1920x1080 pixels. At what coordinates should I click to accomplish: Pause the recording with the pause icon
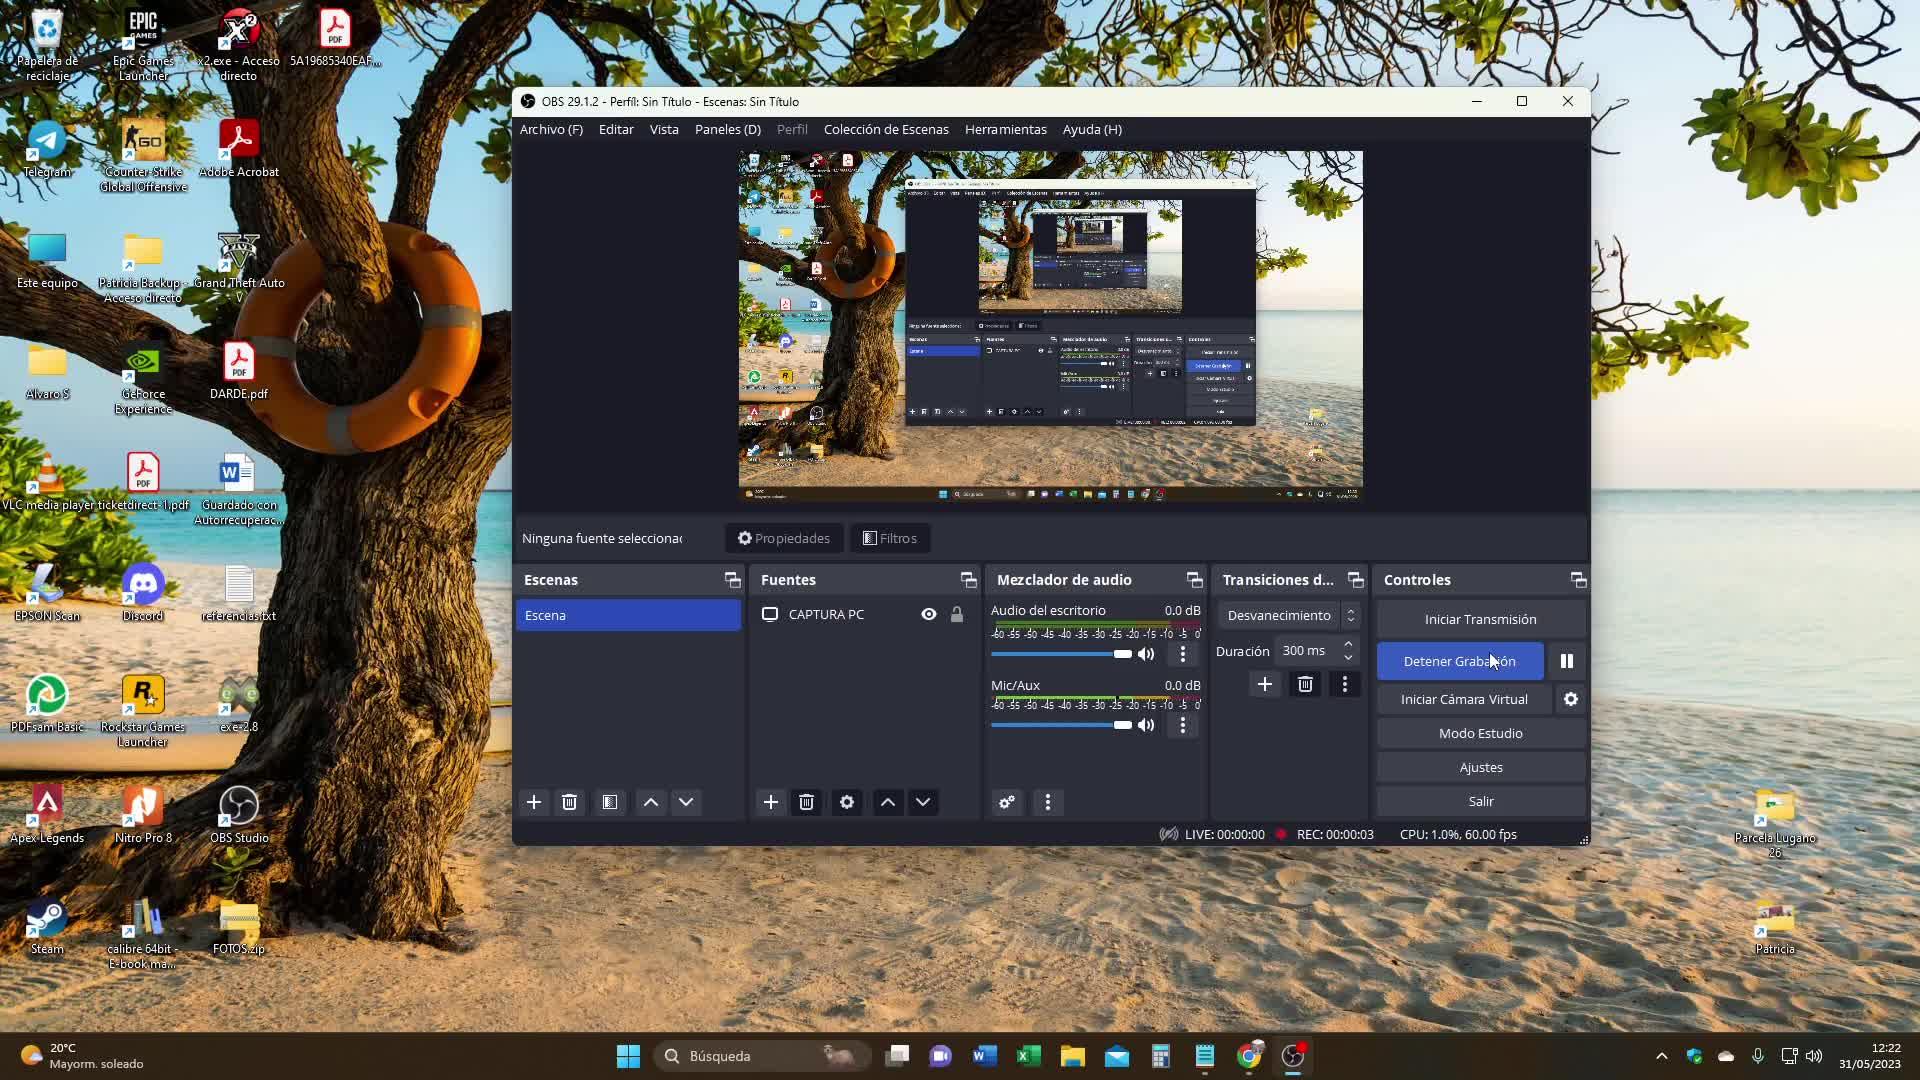point(1566,661)
